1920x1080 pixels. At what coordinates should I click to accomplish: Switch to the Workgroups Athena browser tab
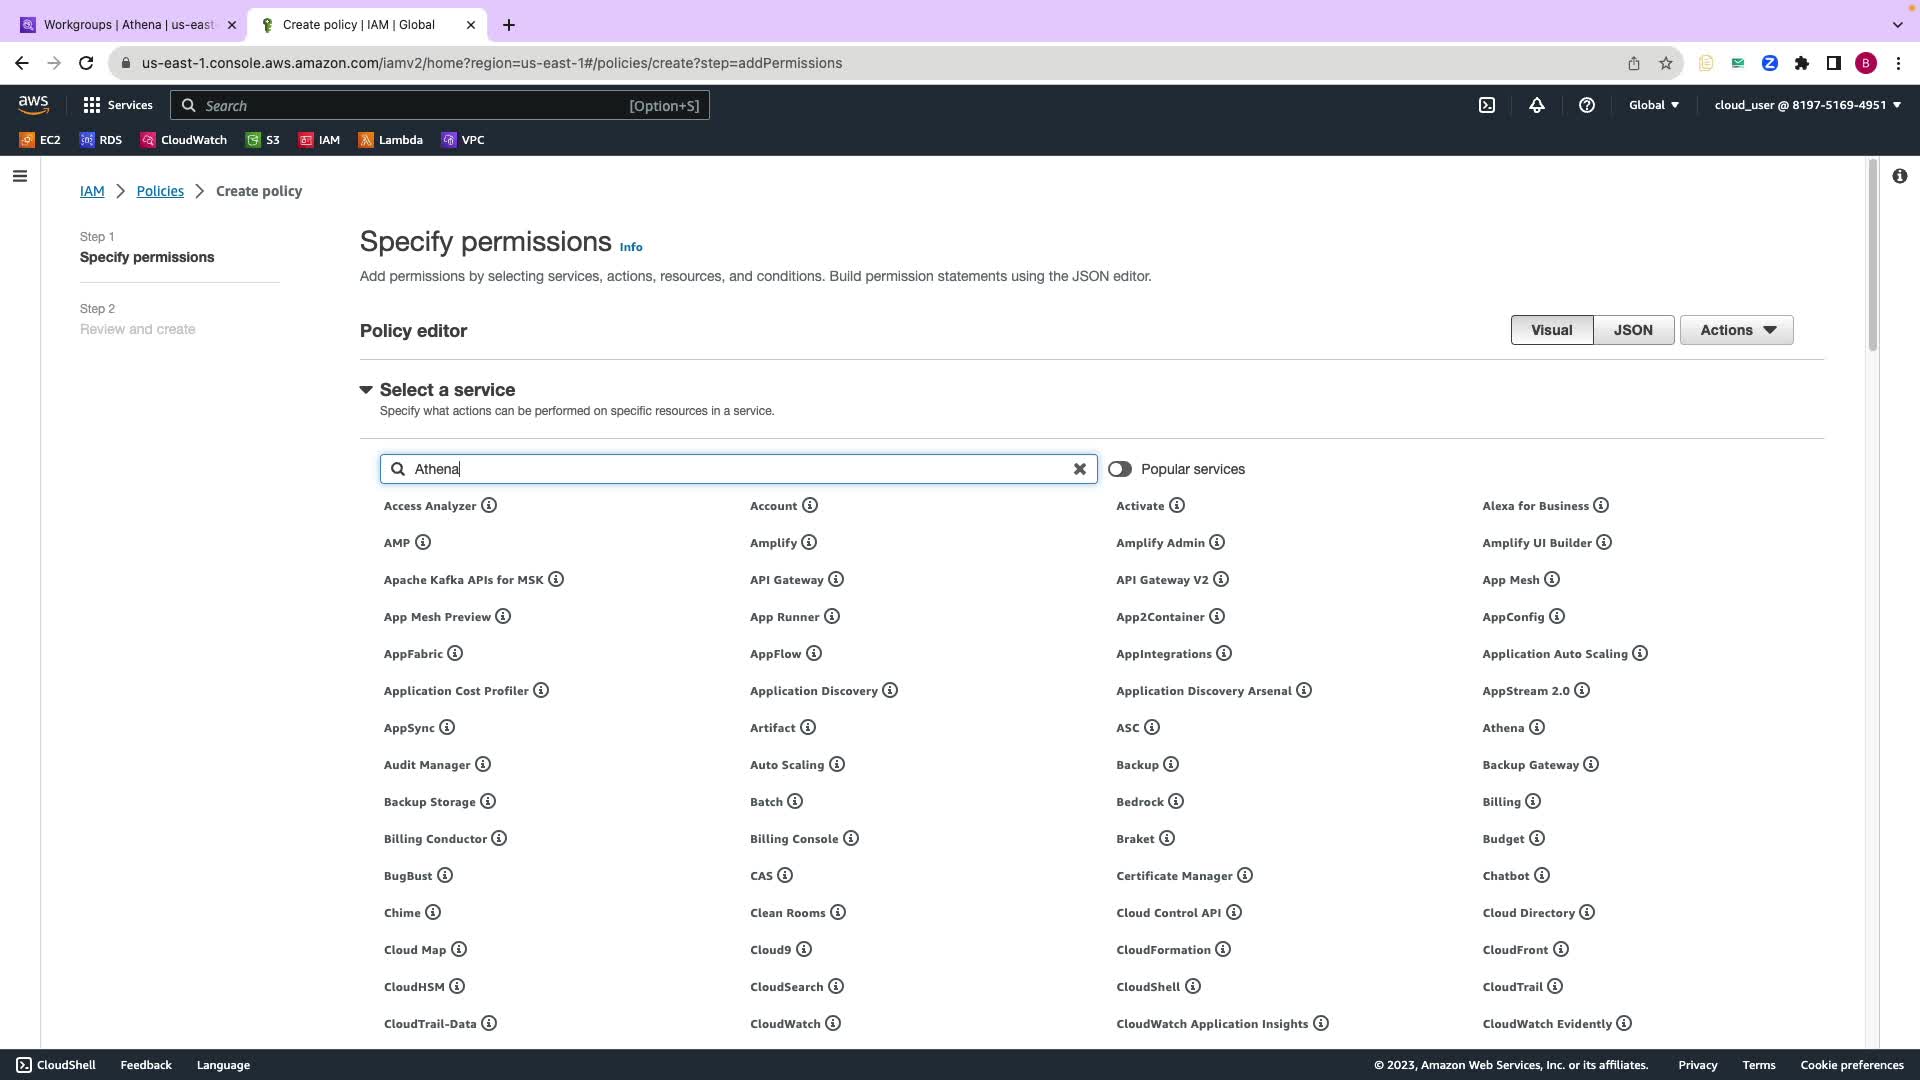tap(128, 25)
